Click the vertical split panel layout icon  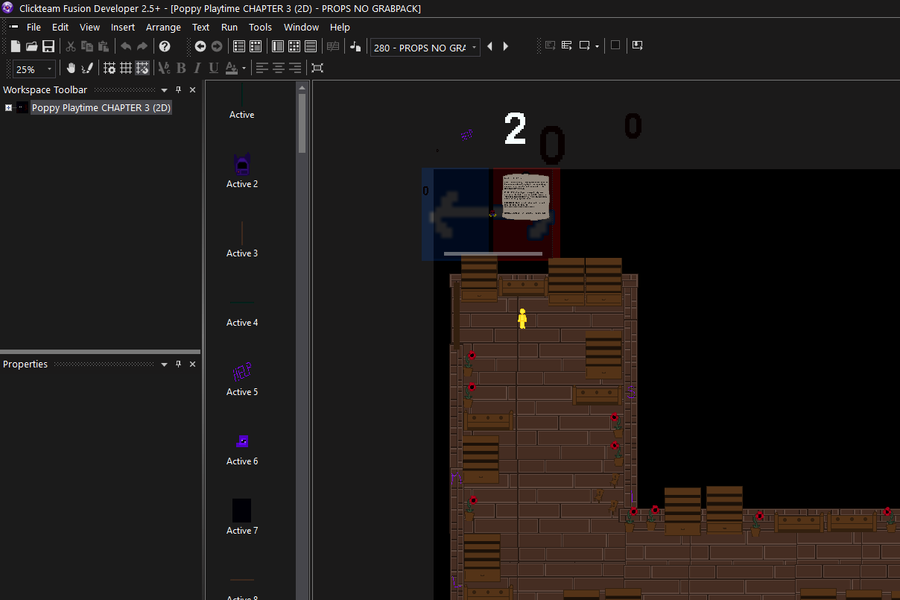pyautogui.click(x=278, y=47)
